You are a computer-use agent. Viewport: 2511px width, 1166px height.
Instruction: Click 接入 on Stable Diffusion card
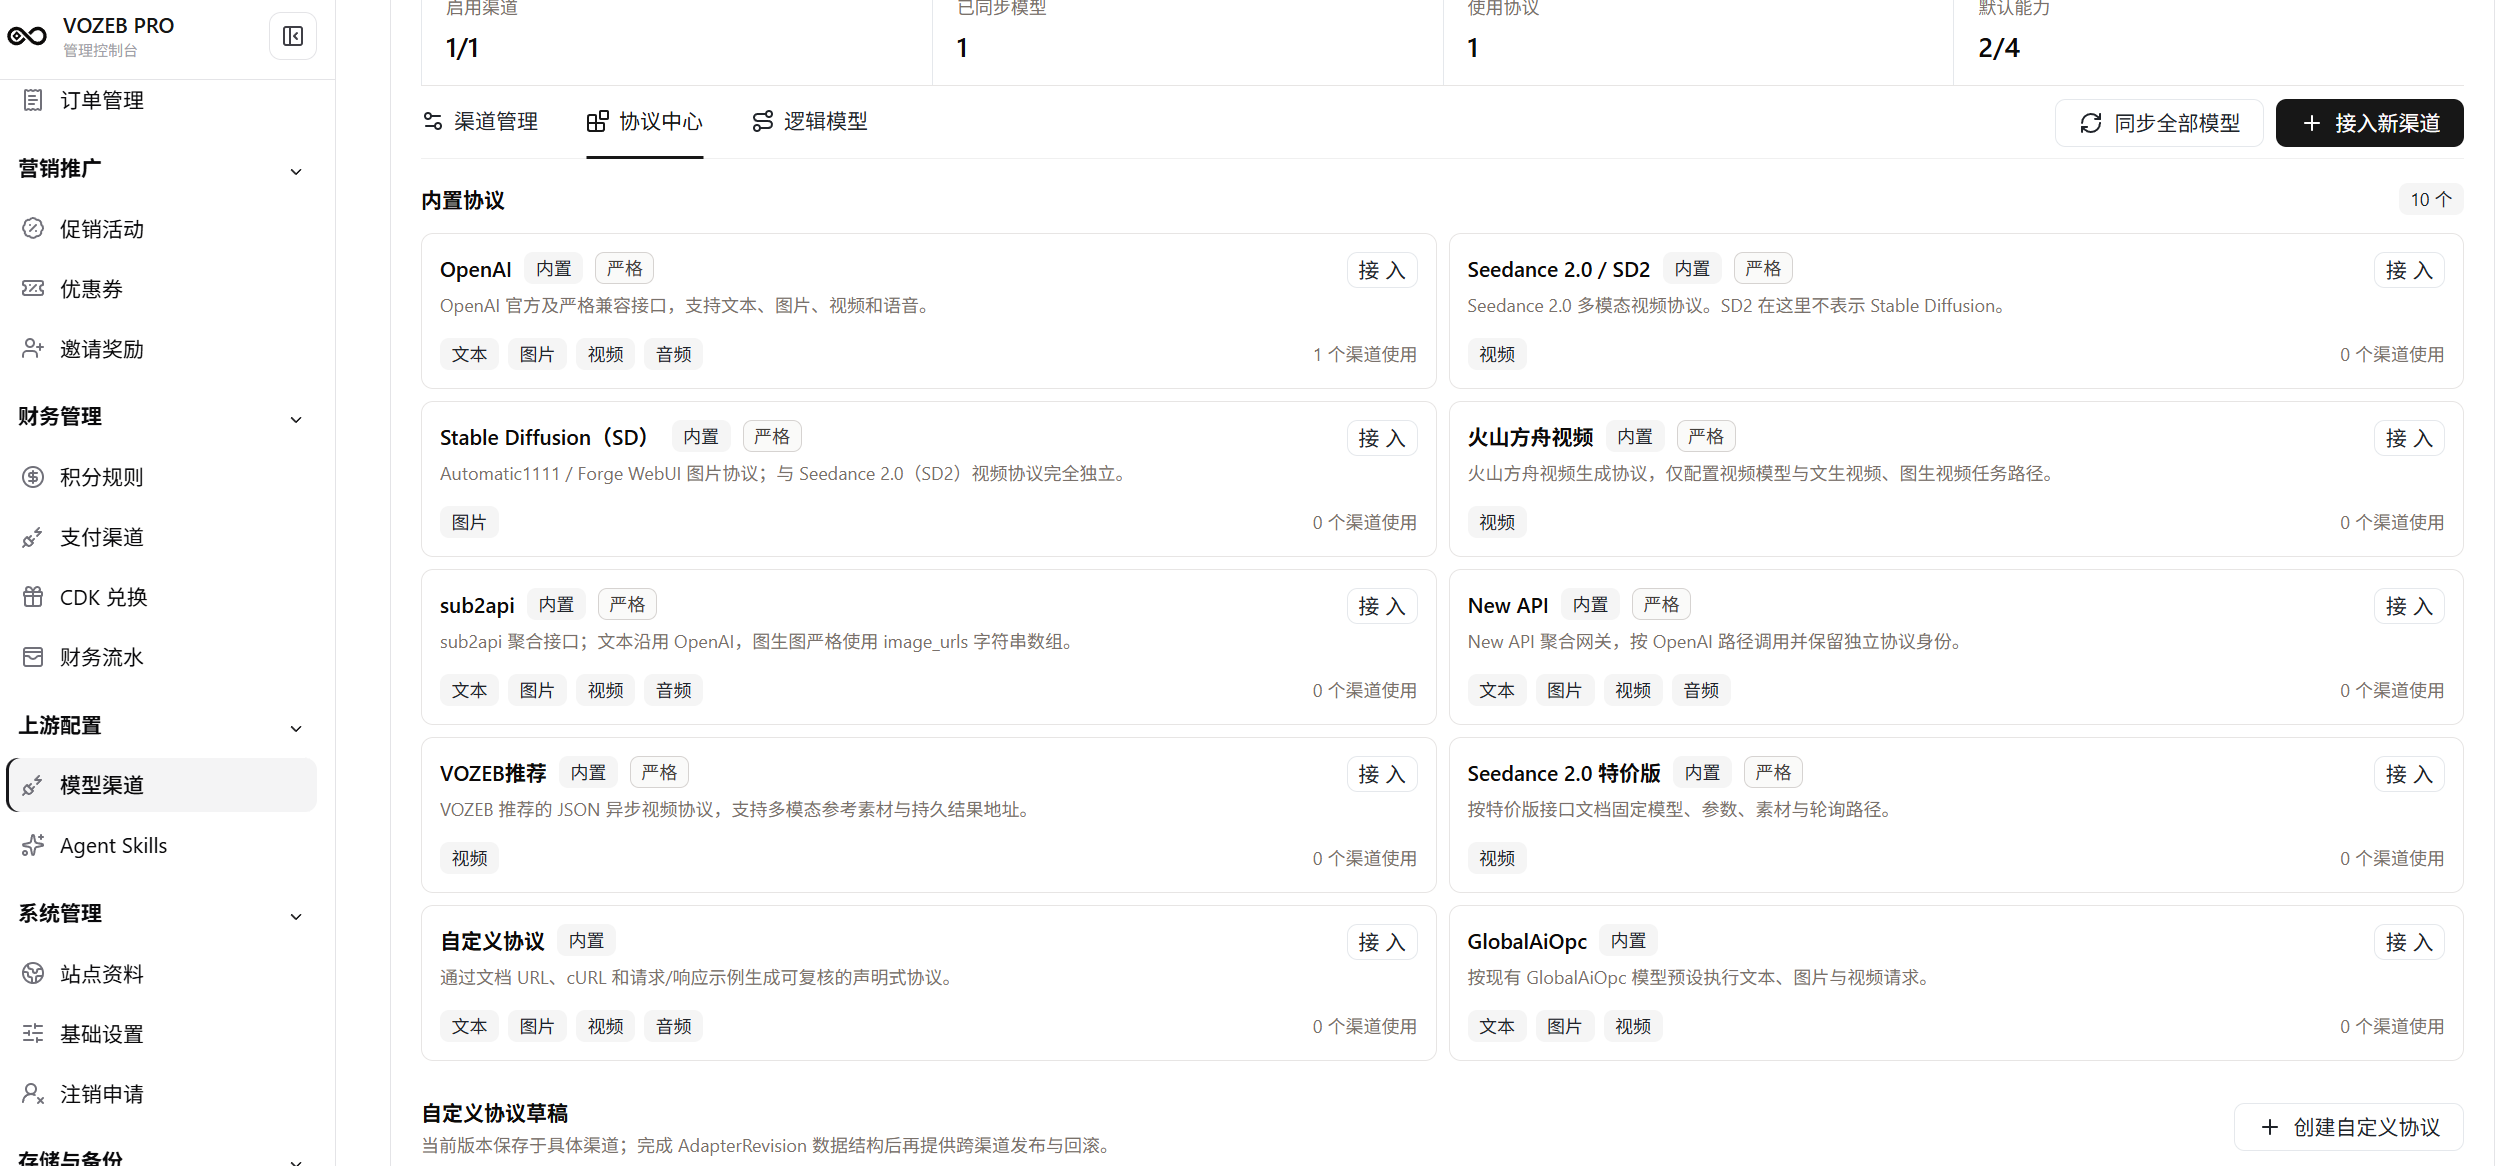(x=1381, y=438)
